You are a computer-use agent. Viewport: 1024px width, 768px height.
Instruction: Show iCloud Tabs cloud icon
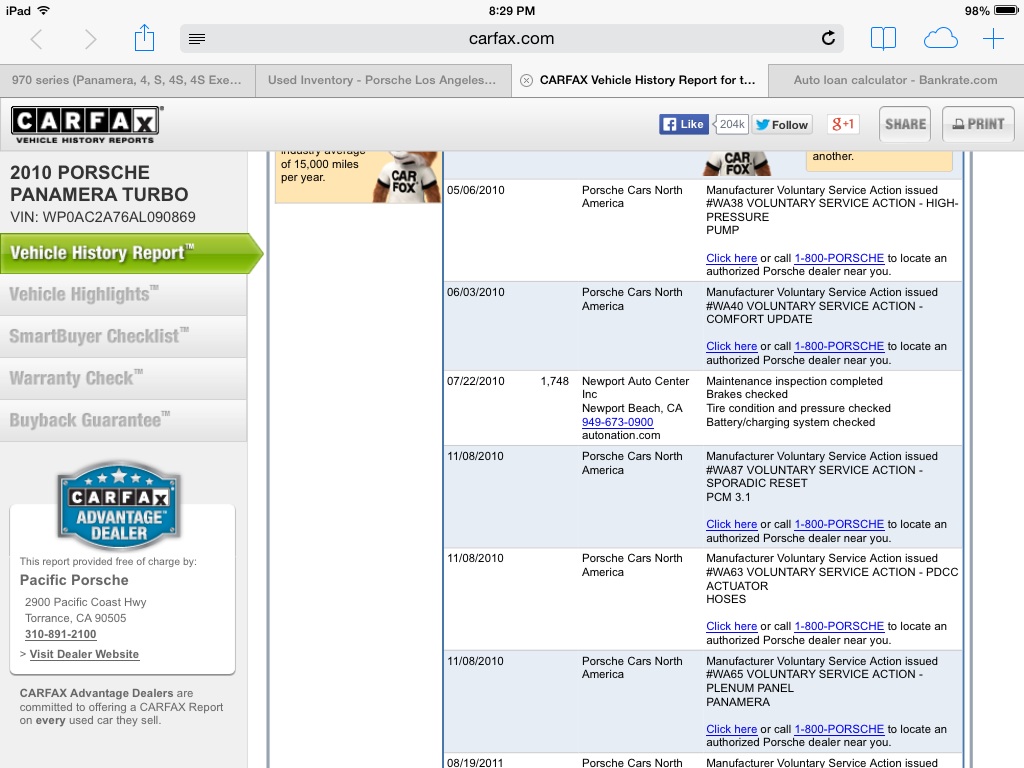(x=940, y=39)
